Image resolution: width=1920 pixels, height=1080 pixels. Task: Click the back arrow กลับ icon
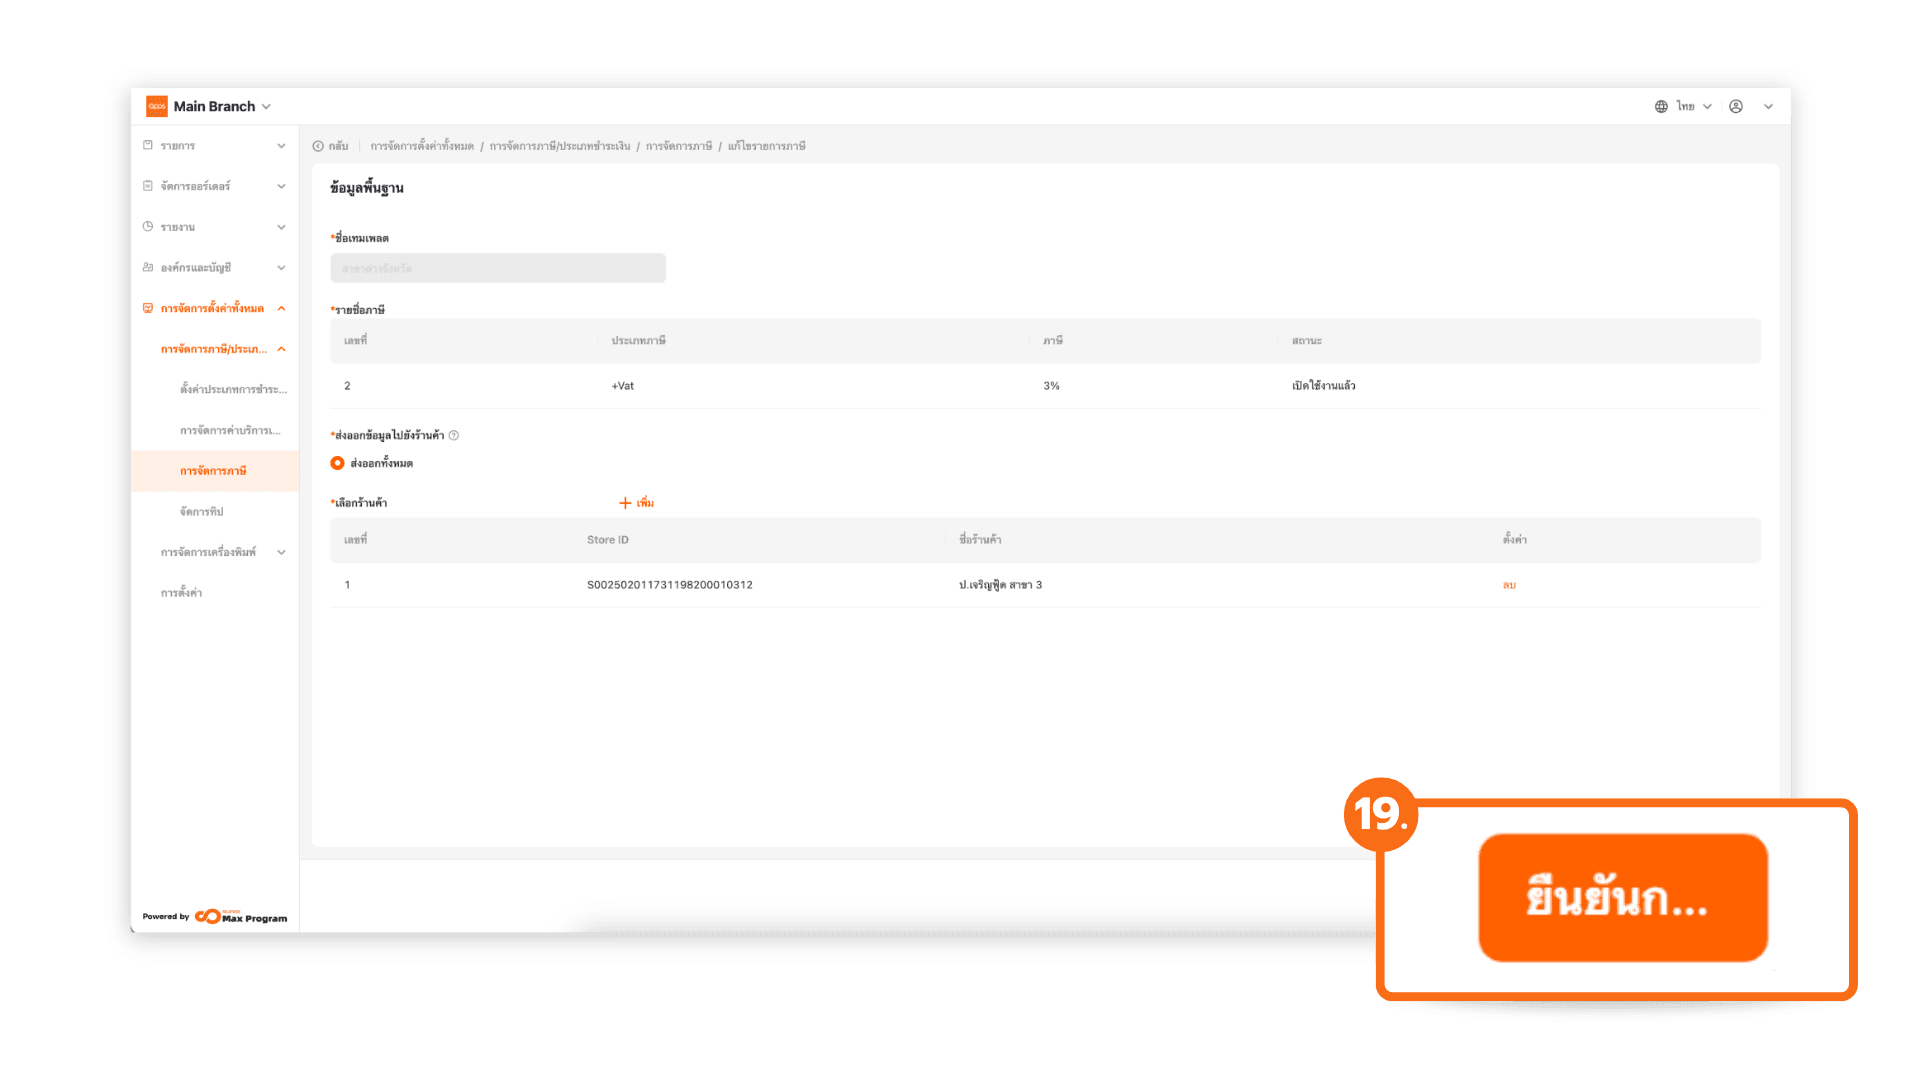click(318, 146)
